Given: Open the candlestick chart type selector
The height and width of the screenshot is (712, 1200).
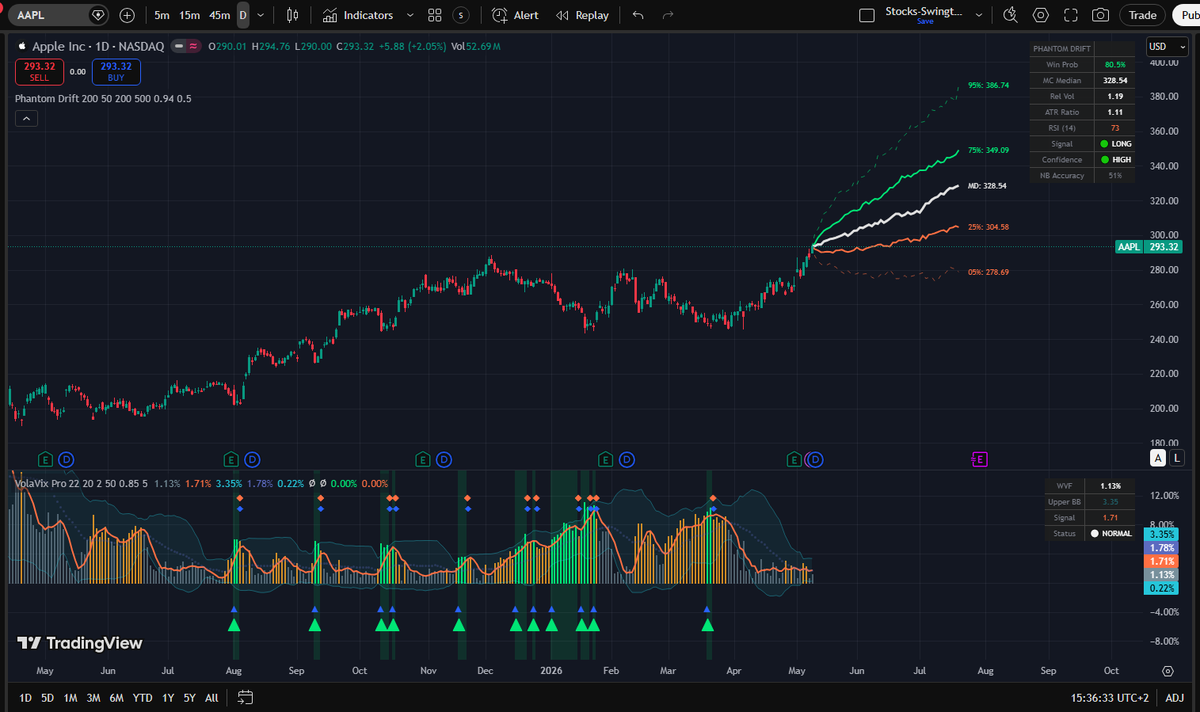Looking at the screenshot, I should coord(292,15).
